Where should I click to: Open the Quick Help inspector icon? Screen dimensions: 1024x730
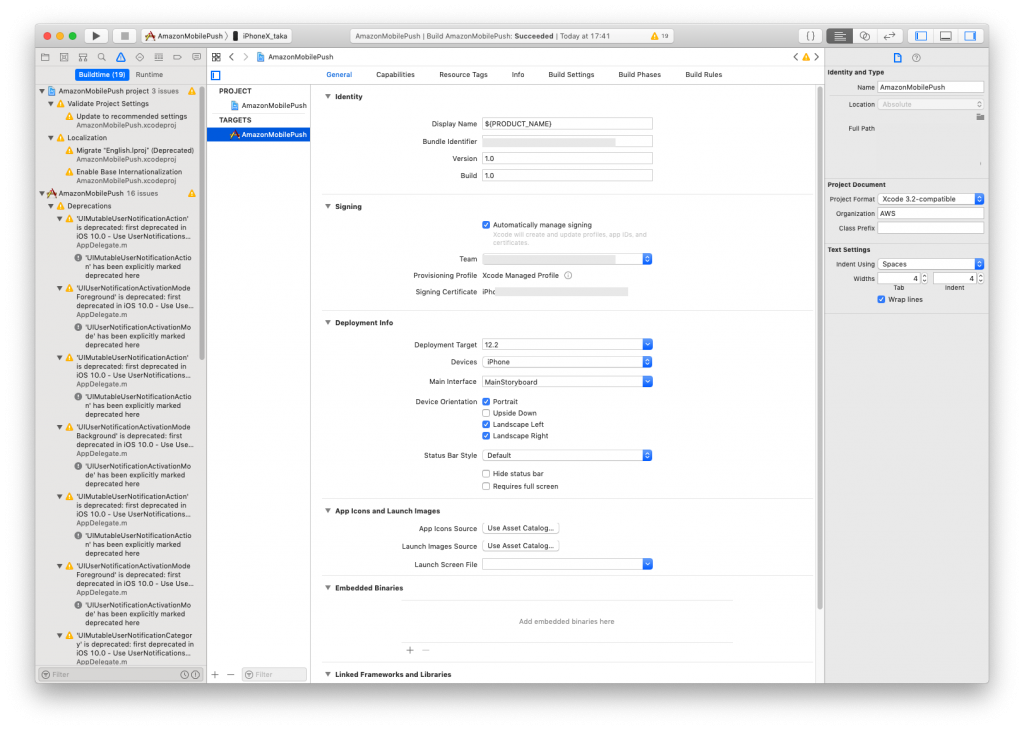pos(916,57)
